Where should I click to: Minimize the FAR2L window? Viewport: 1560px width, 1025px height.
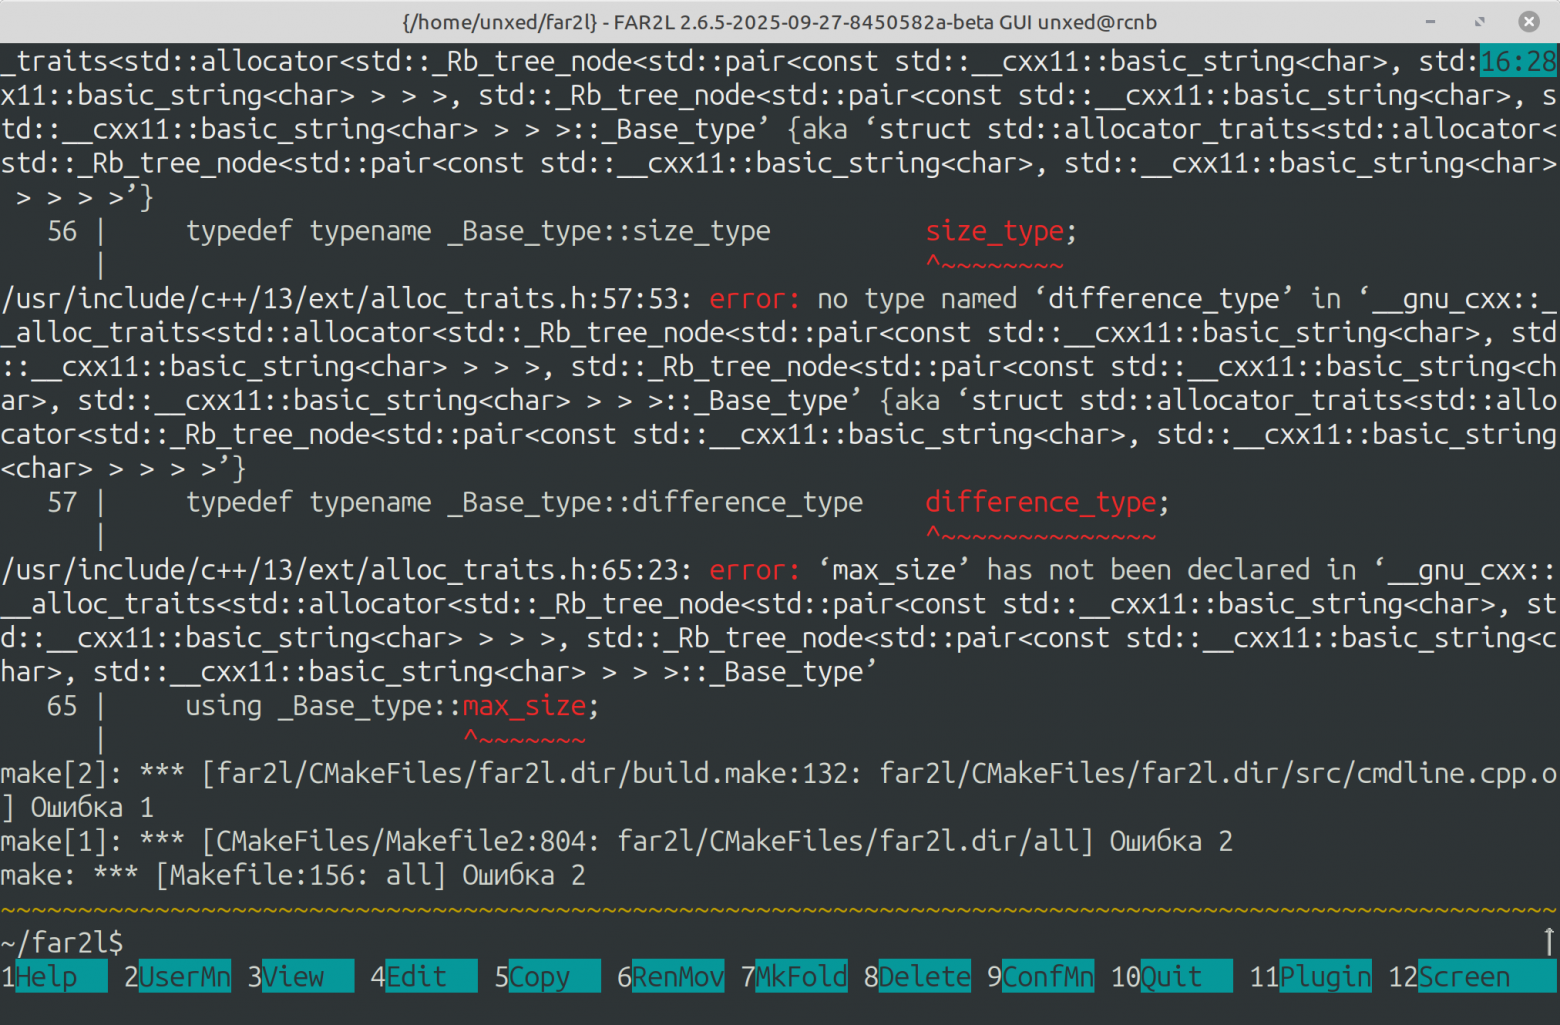1431,21
